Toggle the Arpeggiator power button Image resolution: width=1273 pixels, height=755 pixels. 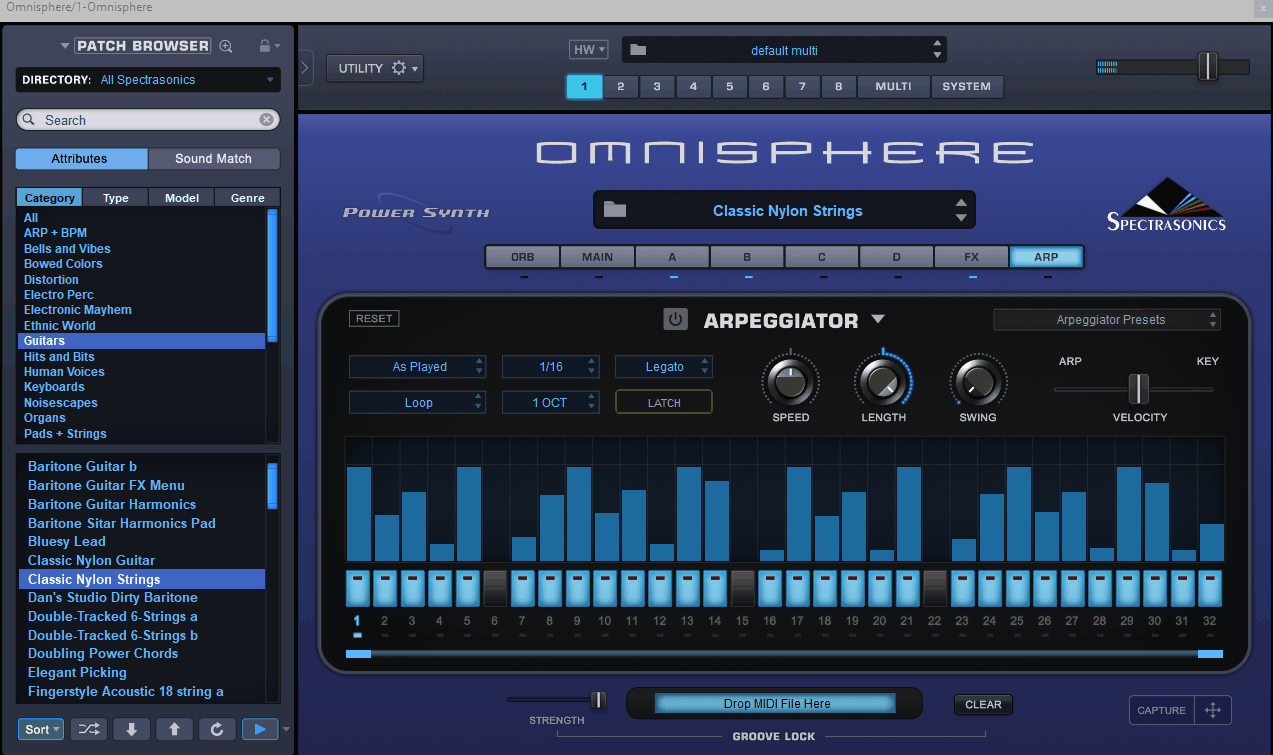[675, 320]
